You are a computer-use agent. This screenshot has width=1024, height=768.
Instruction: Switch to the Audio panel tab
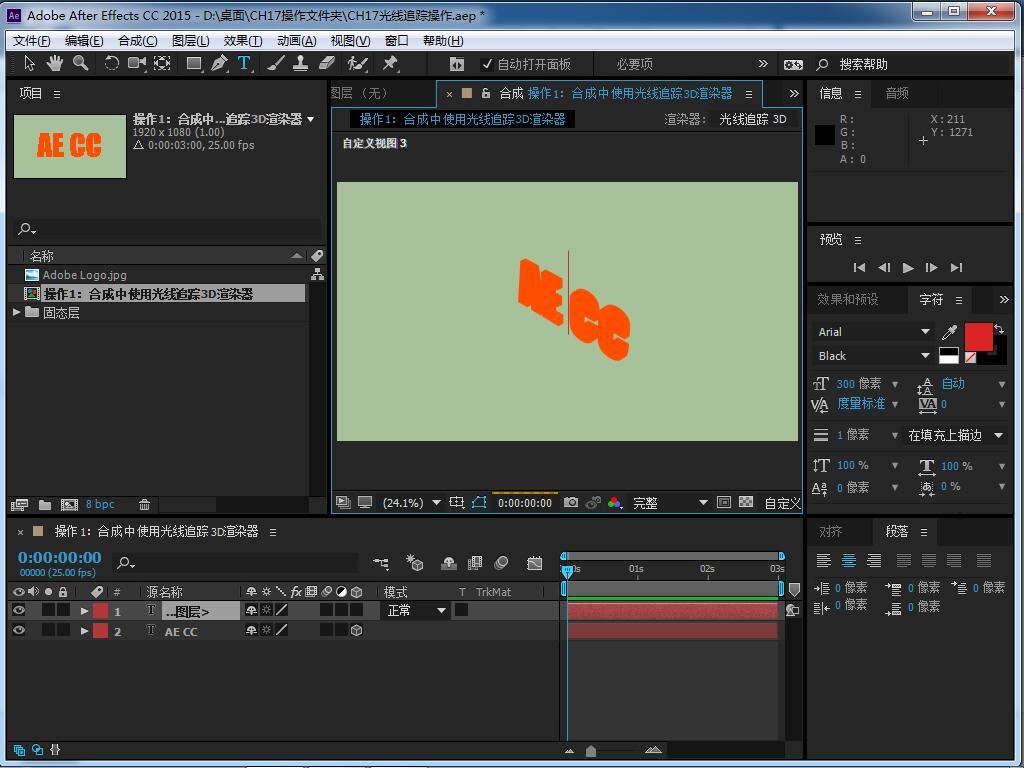(897, 93)
